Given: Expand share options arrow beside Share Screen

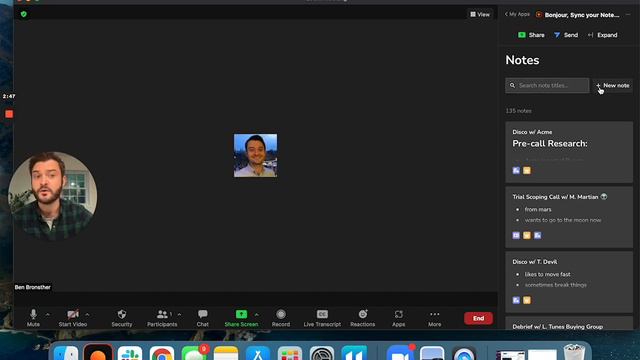Looking at the screenshot, I should 256,315.
